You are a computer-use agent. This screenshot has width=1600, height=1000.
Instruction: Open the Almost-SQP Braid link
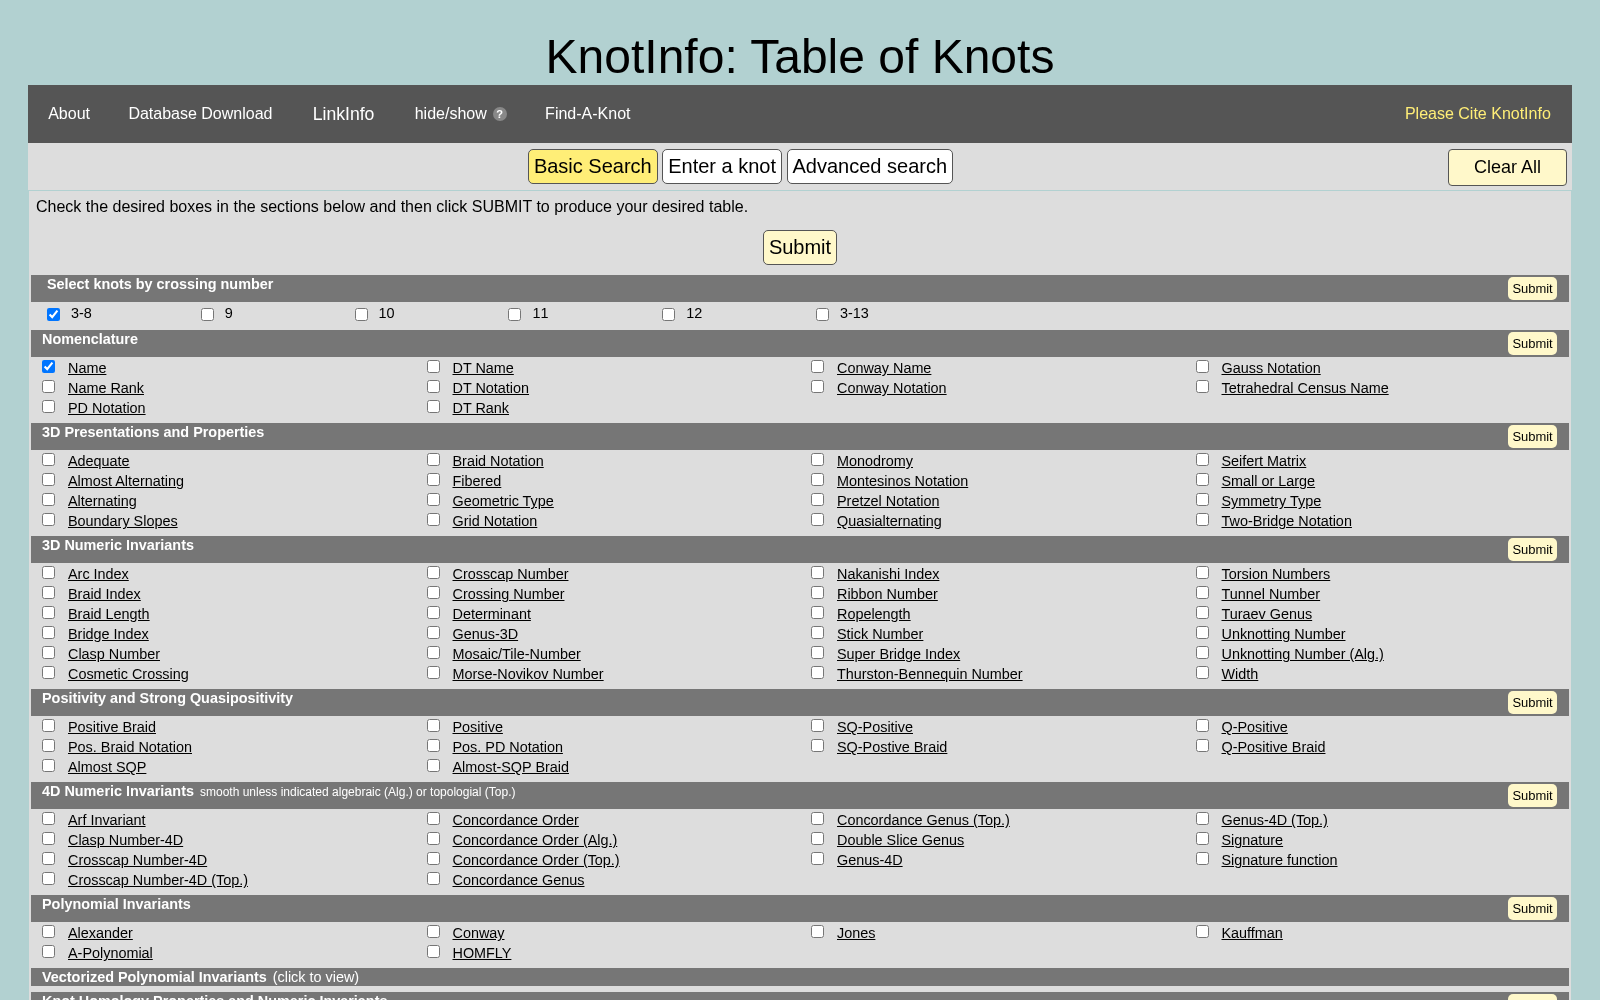point(510,767)
